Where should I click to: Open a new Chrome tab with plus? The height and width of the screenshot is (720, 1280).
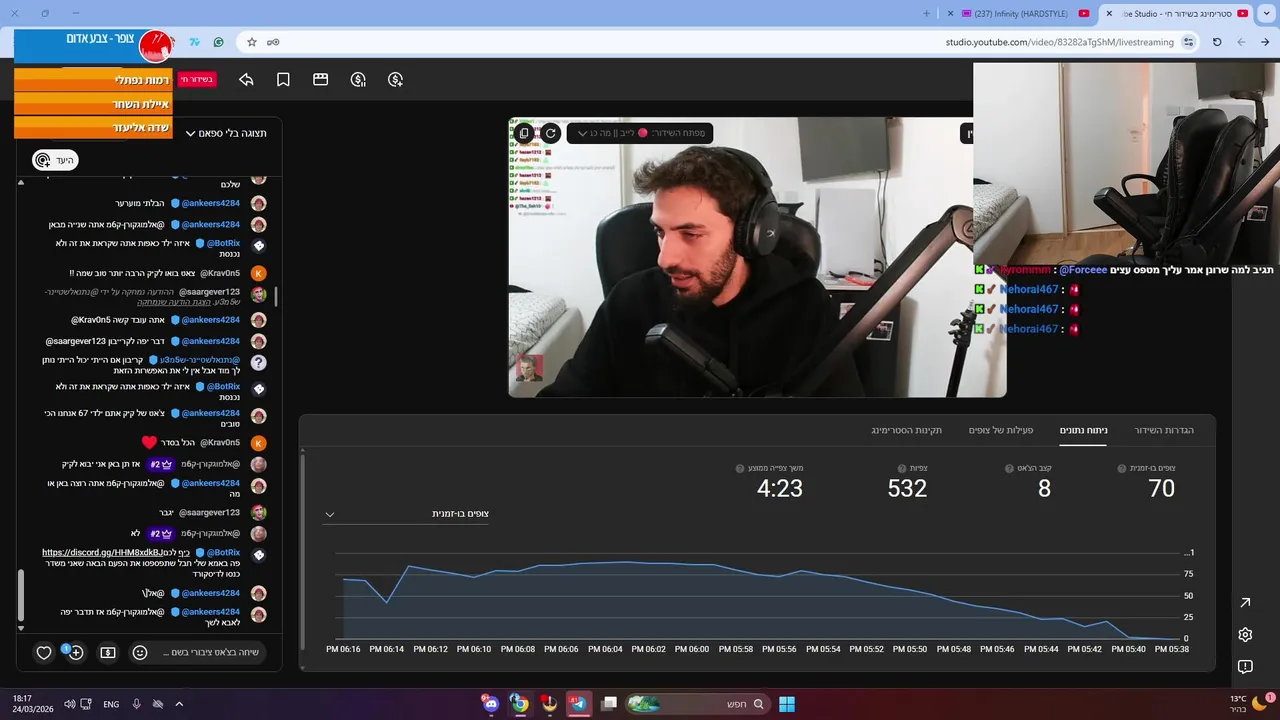927,13
